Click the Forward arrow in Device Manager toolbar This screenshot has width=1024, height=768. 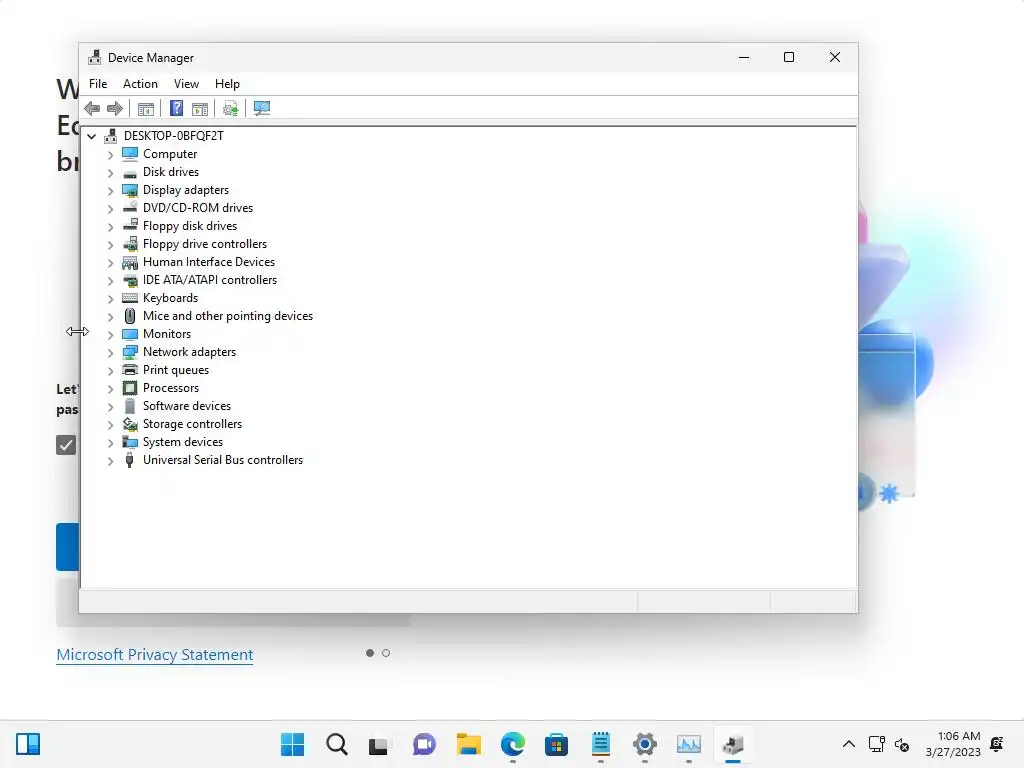pos(115,108)
